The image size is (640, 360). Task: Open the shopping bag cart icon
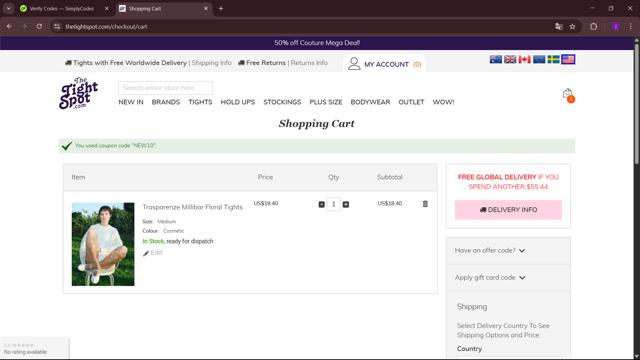568,95
